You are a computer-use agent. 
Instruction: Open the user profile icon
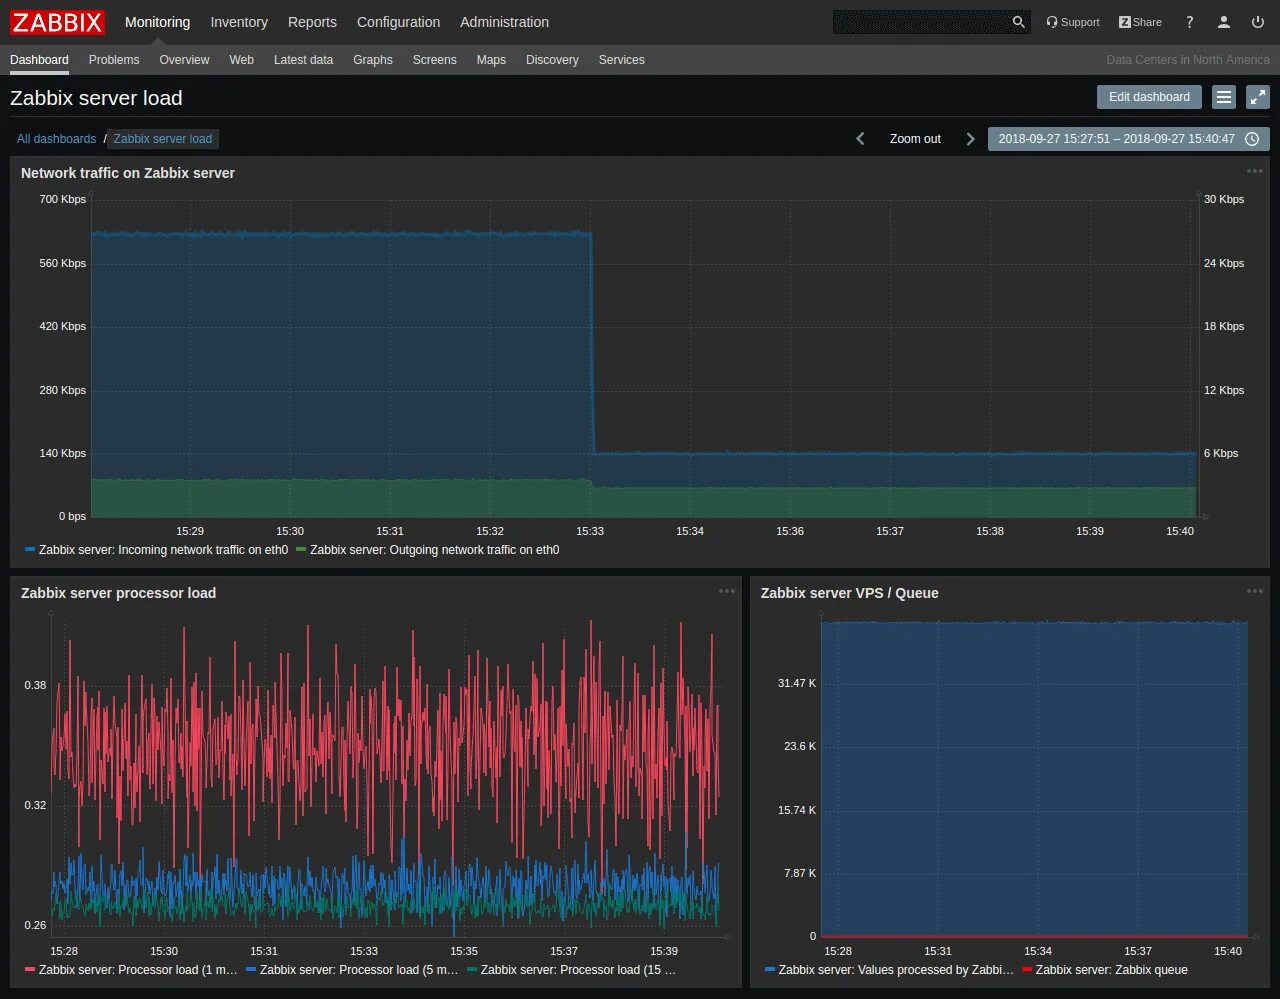click(x=1223, y=22)
